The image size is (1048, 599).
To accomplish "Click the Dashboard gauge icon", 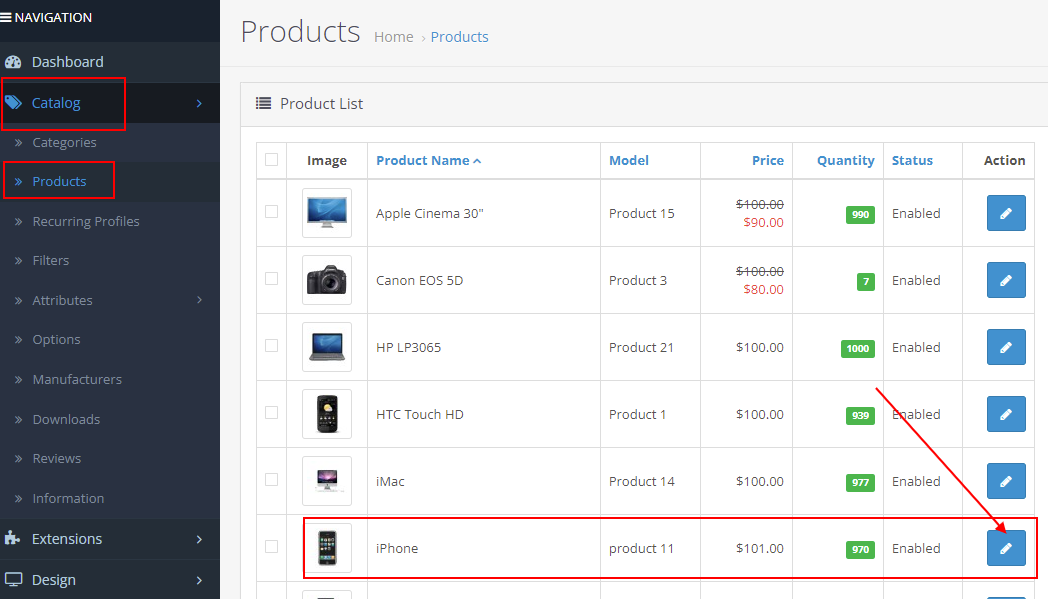I will click(x=13, y=62).
